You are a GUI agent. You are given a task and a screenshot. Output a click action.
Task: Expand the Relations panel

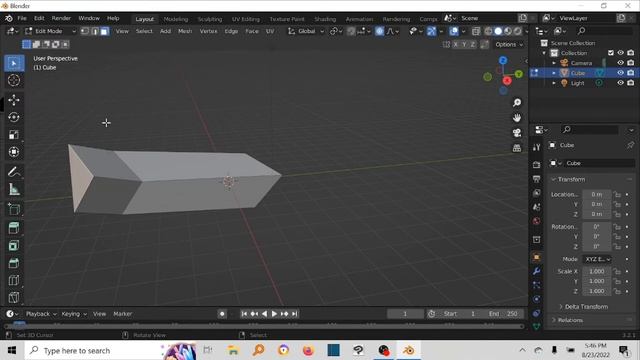pos(570,320)
